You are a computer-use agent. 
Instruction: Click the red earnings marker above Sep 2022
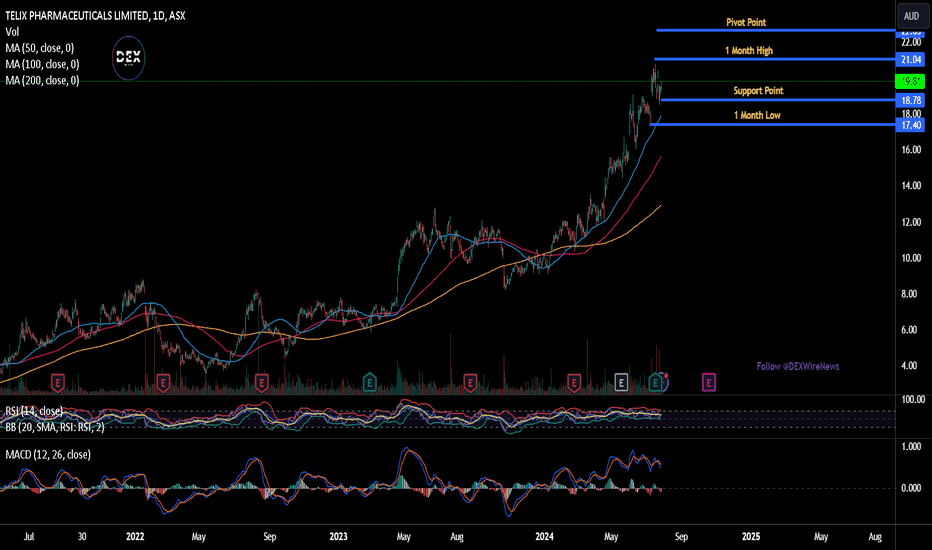tap(262, 382)
